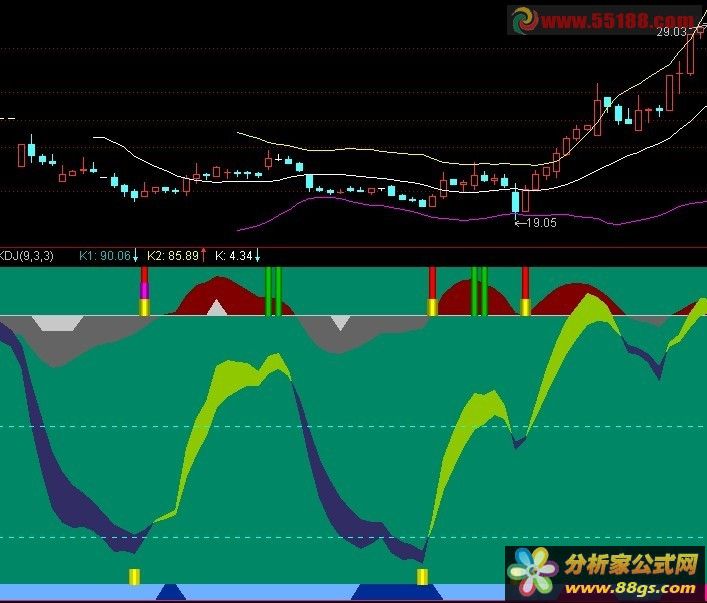Click the red-yellow signal bar right of the second green pair
This screenshot has width=707, height=603.
coord(525,291)
